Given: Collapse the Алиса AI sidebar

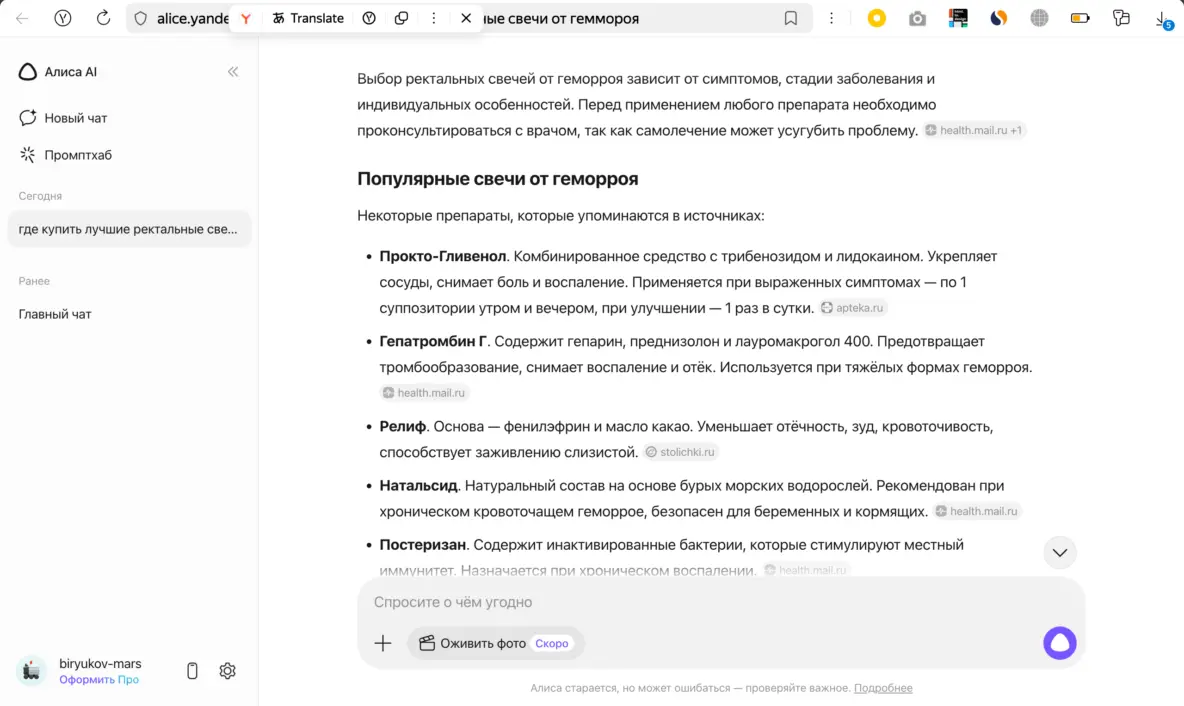Looking at the screenshot, I should coord(233,71).
